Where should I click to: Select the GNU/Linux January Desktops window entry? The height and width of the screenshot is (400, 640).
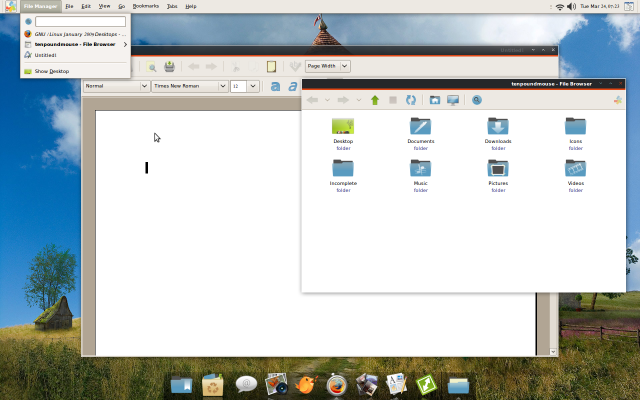(76, 34)
